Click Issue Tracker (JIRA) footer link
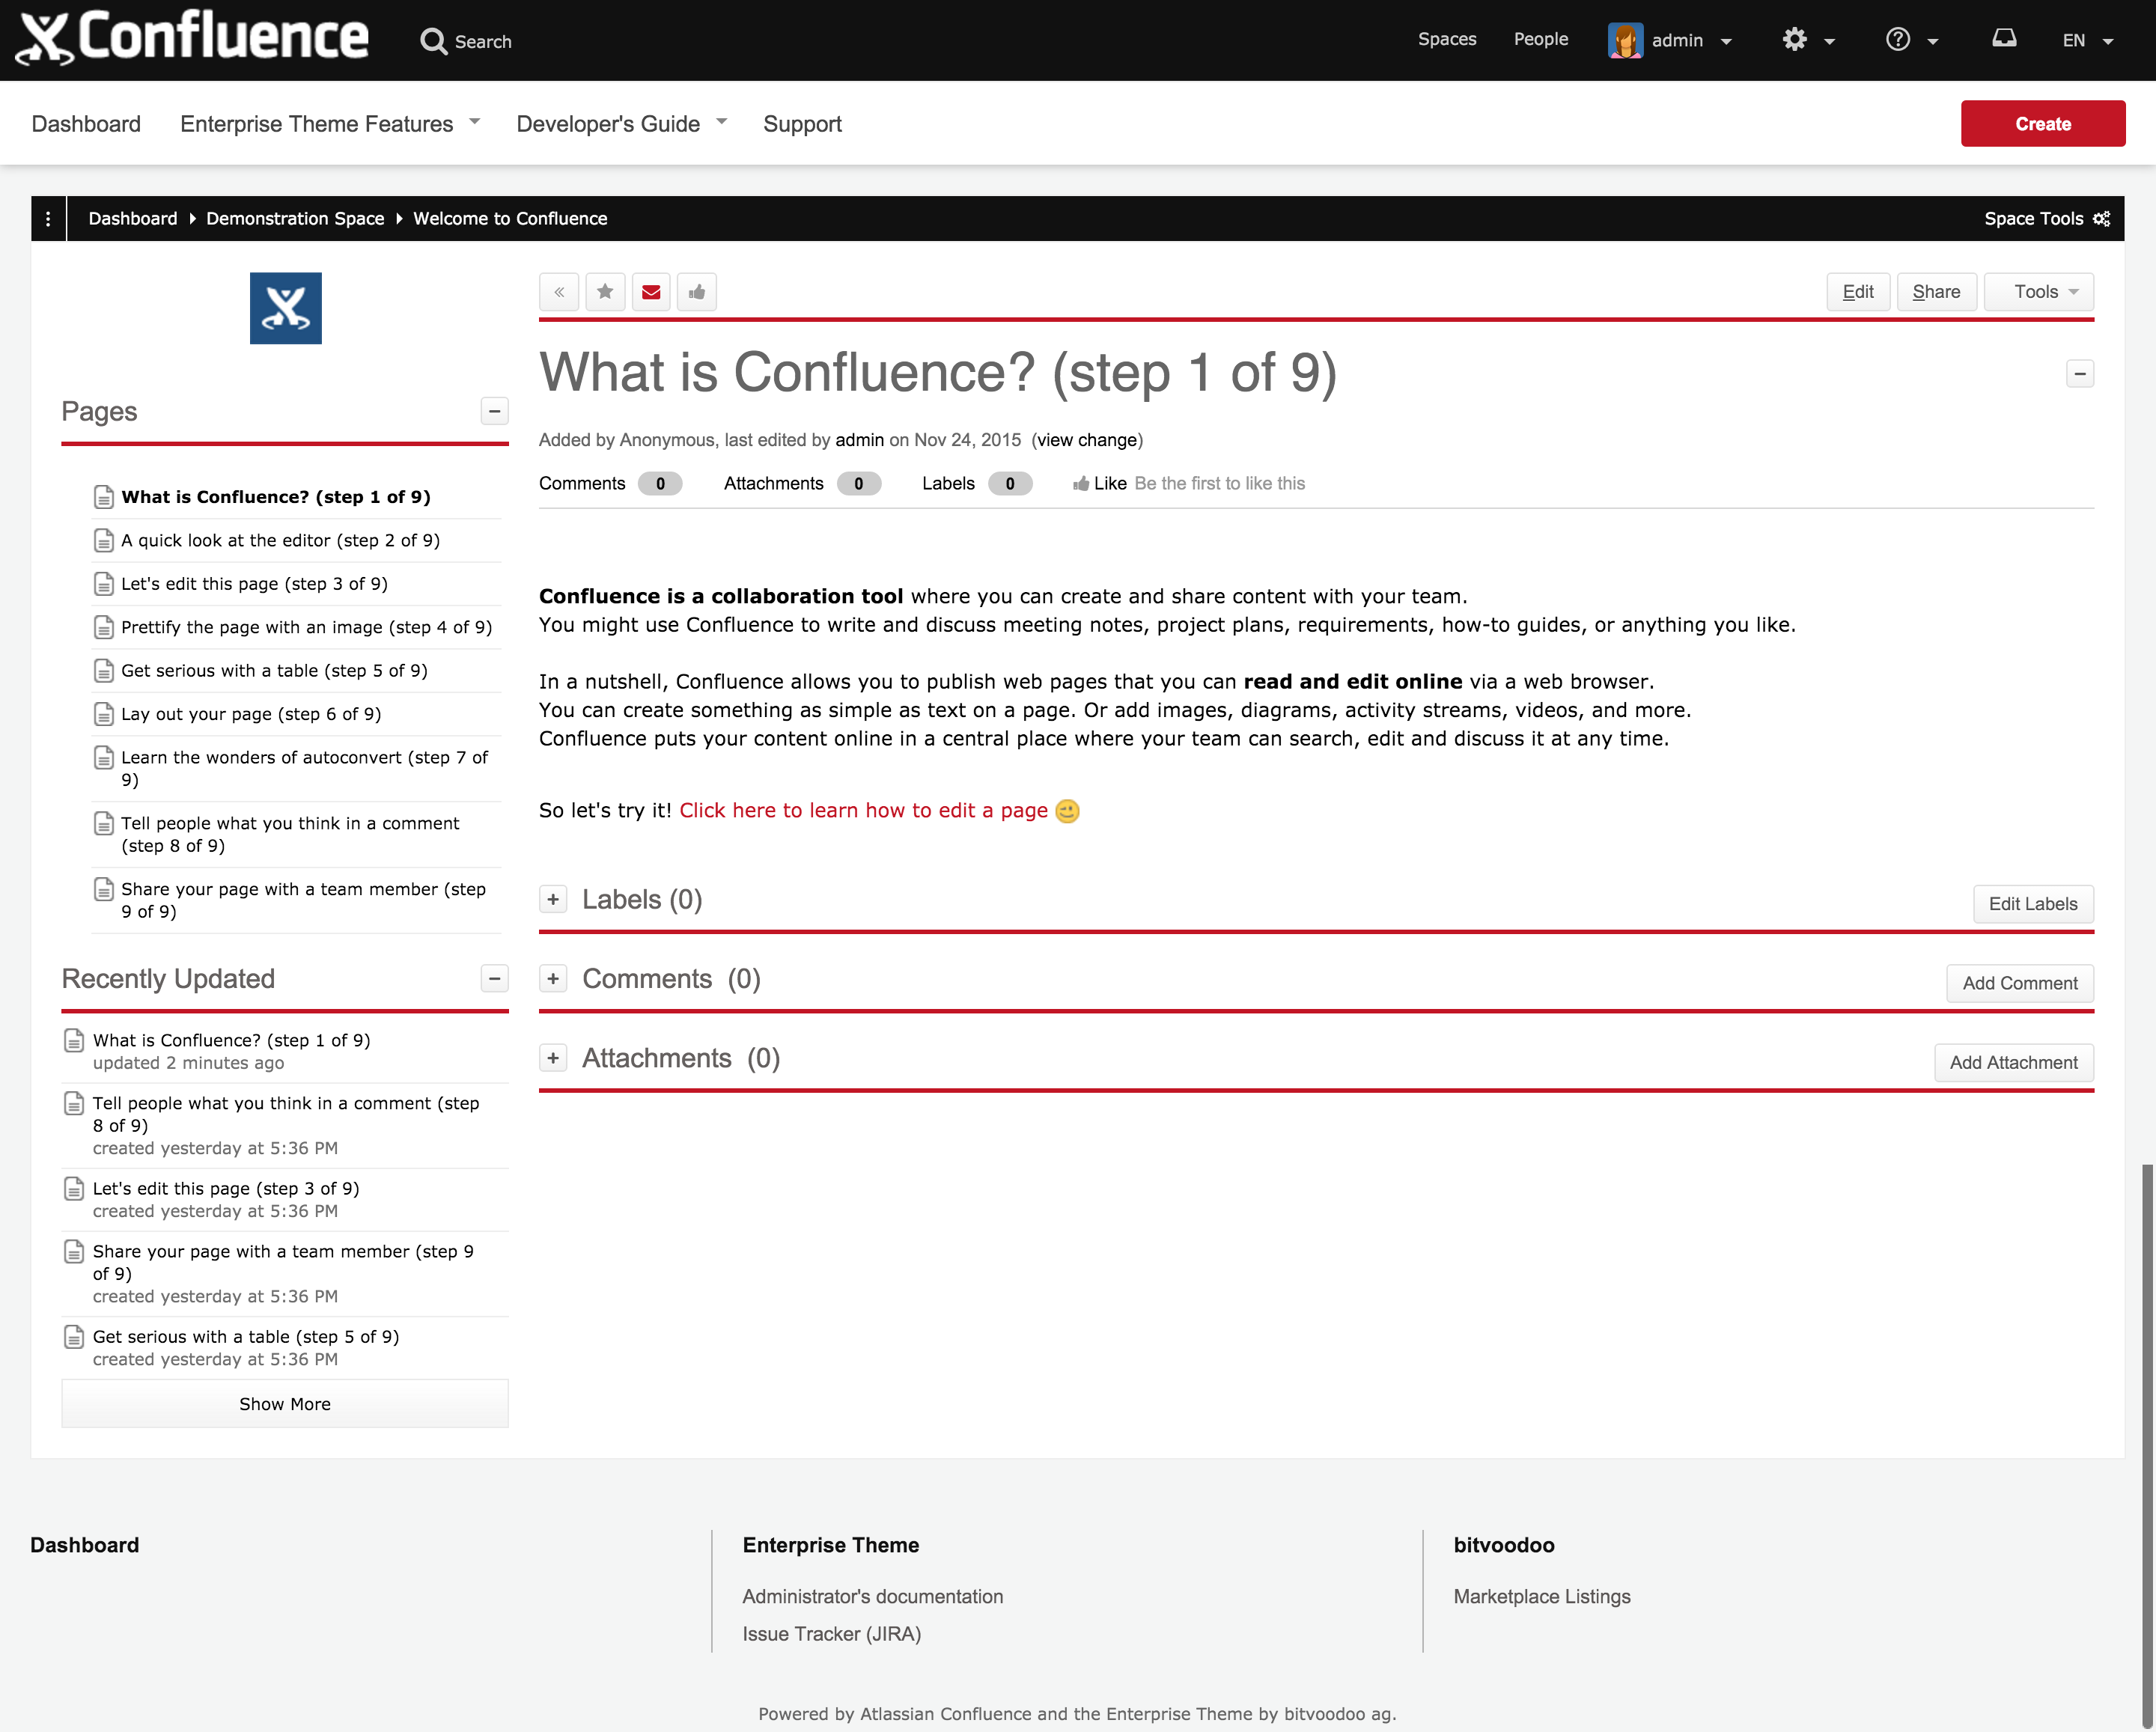This screenshot has width=2156, height=1732. coord(831,1634)
